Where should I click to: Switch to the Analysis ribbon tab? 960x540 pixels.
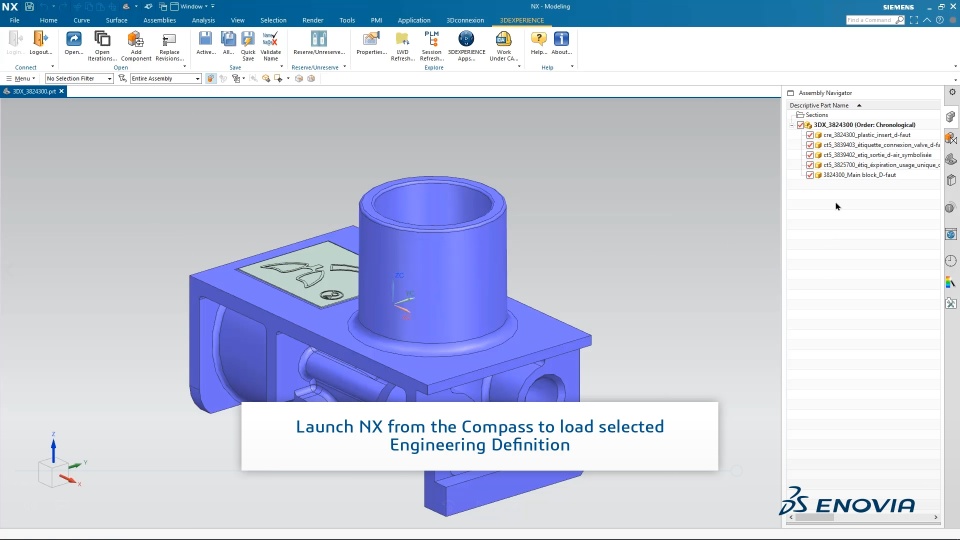coord(203,20)
